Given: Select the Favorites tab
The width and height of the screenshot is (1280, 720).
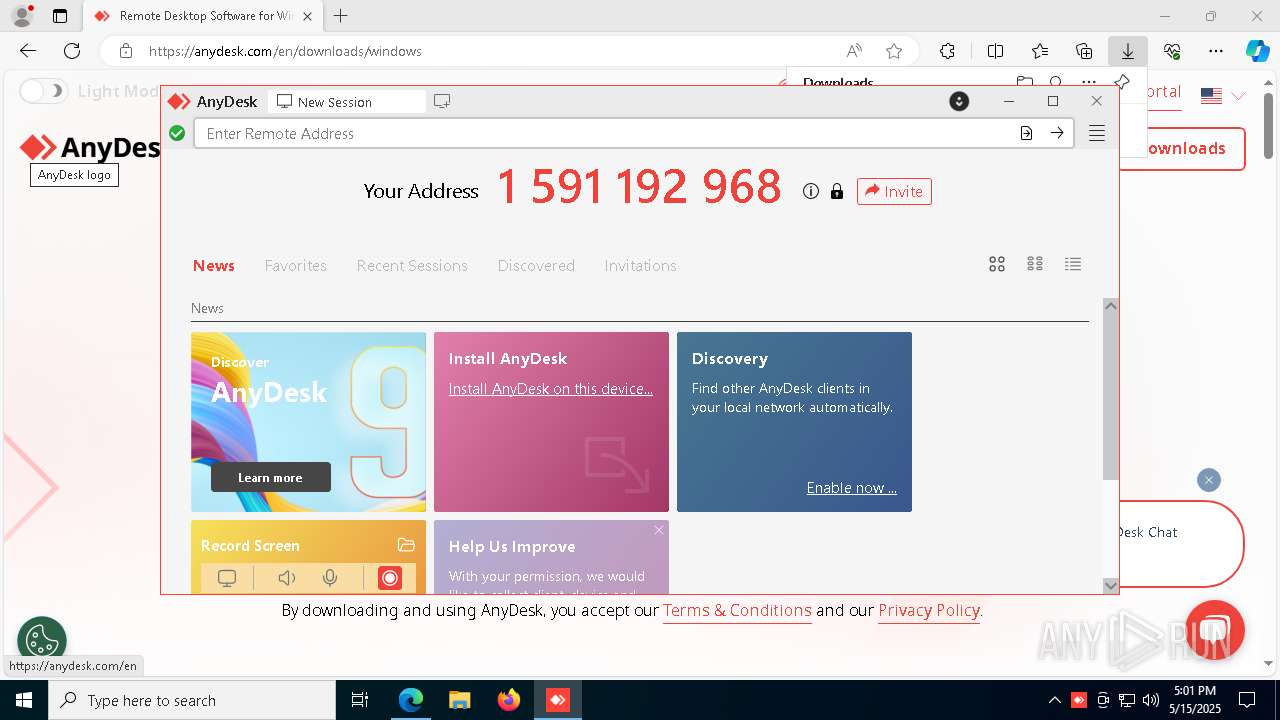Looking at the screenshot, I should click(296, 265).
